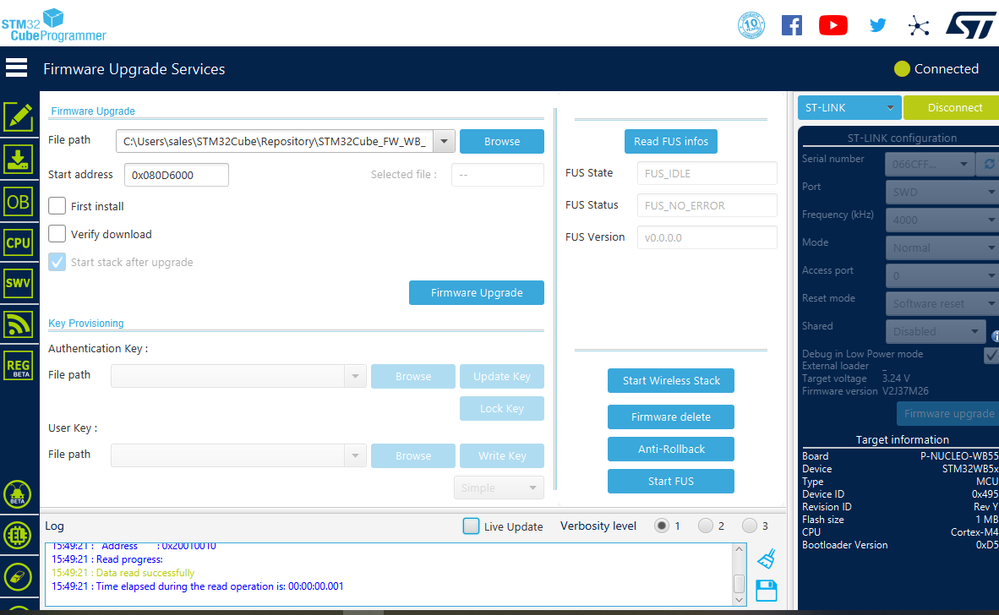Image resolution: width=999 pixels, height=615 pixels.
Task: Open the Mode Normal dropdown
Action: pos(942,248)
